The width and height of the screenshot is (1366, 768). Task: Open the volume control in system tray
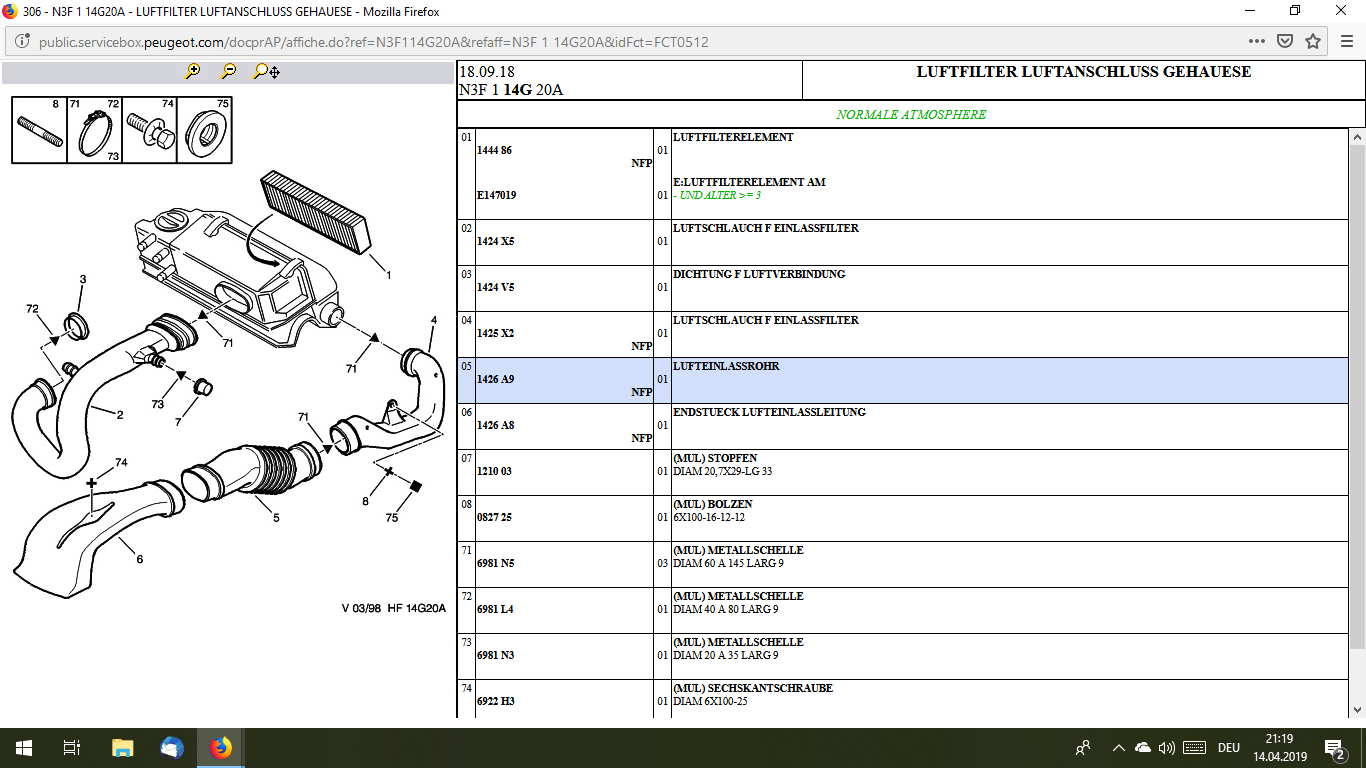click(1166, 748)
